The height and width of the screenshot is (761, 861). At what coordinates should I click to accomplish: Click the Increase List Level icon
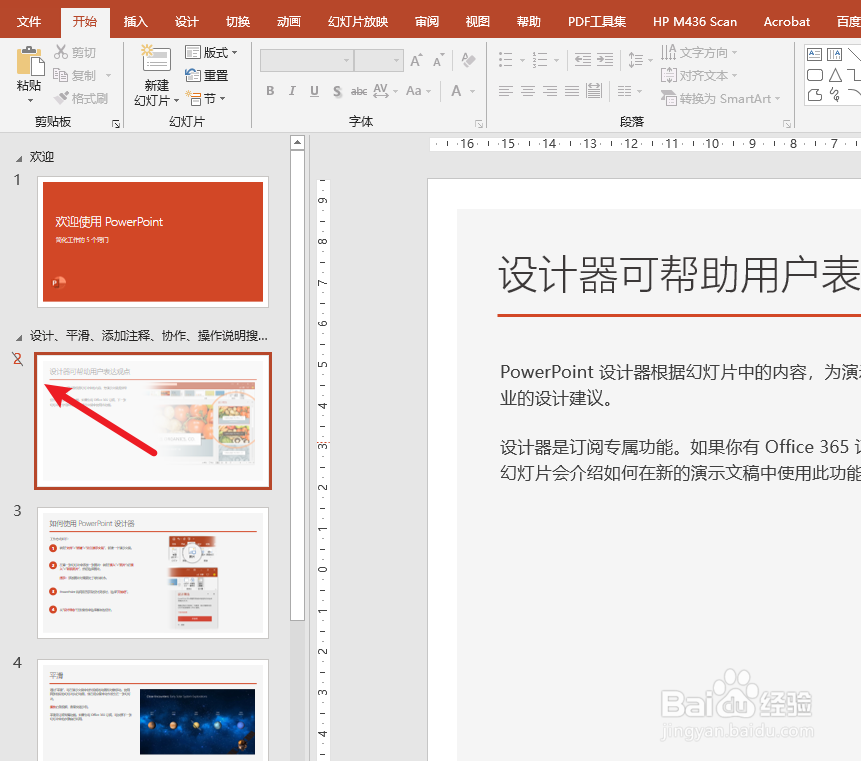605,59
